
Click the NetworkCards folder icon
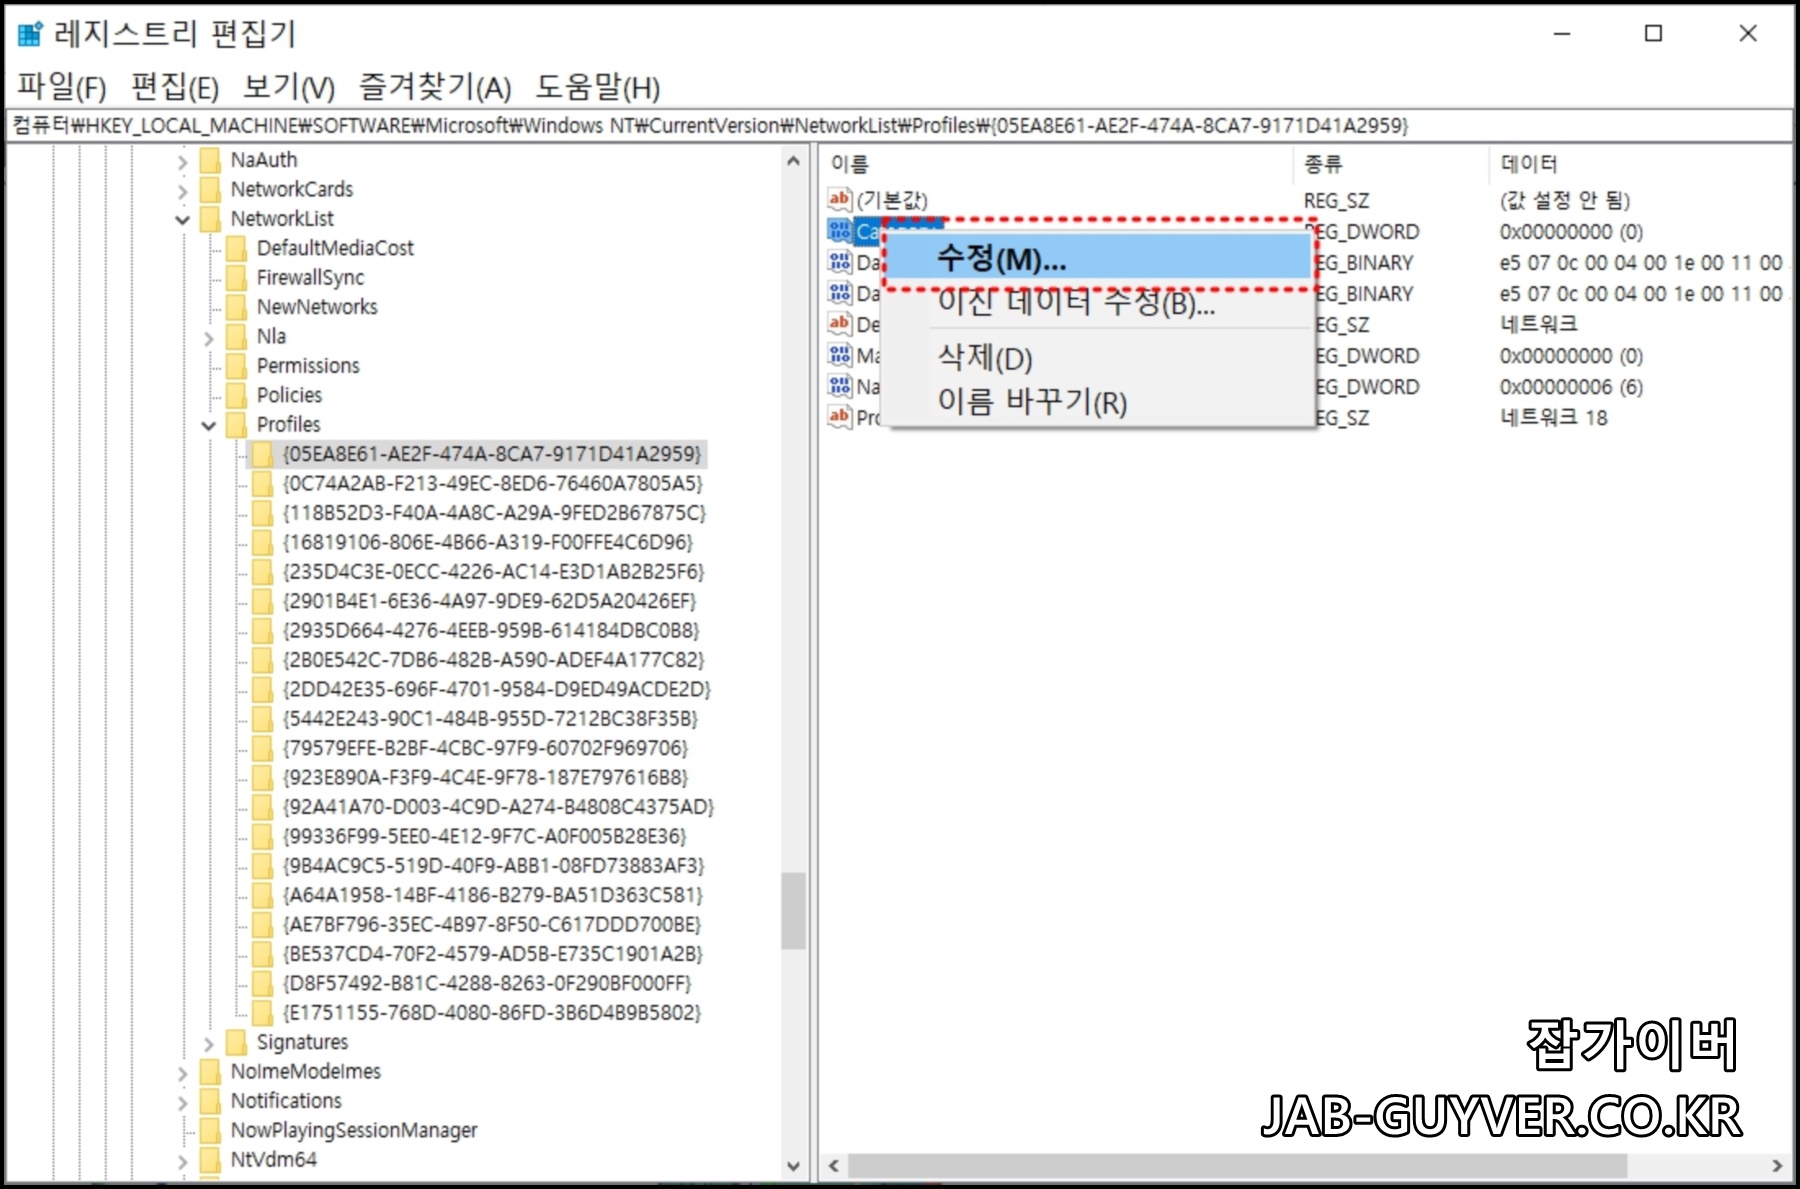click(210, 189)
